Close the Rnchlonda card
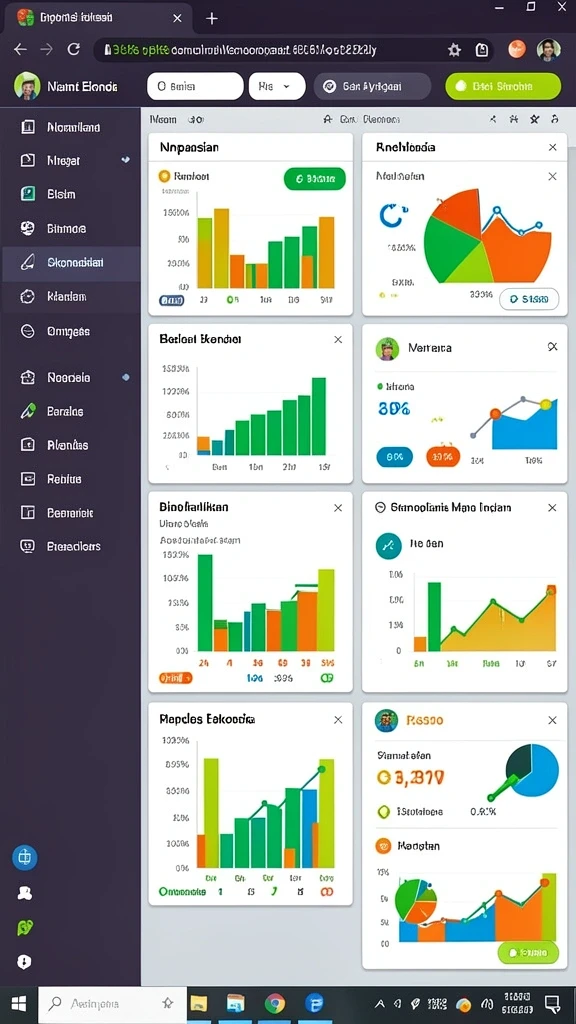This screenshot has width=576, height=1024. pyautogui.click(x=552, y=148)
